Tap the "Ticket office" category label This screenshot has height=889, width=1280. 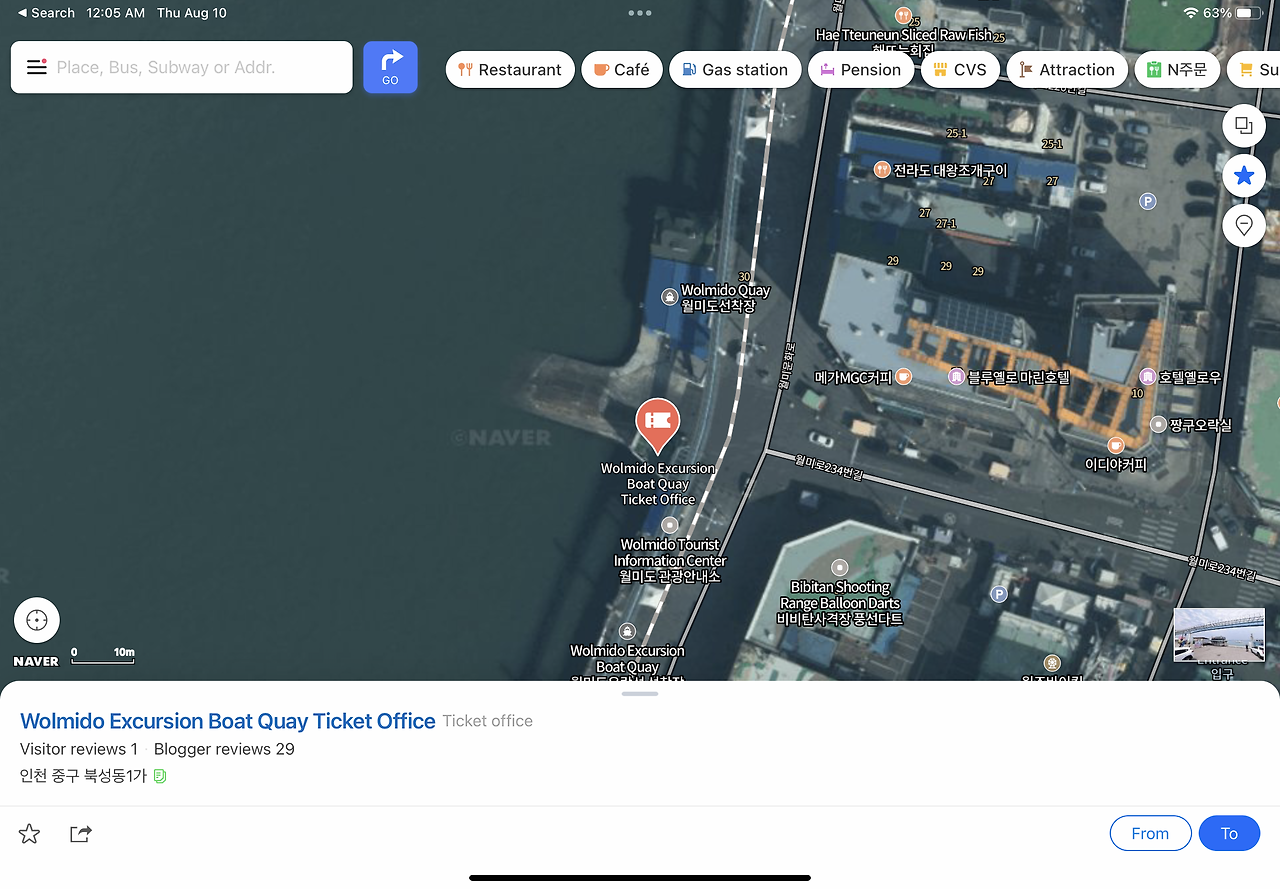coord(488,721)
